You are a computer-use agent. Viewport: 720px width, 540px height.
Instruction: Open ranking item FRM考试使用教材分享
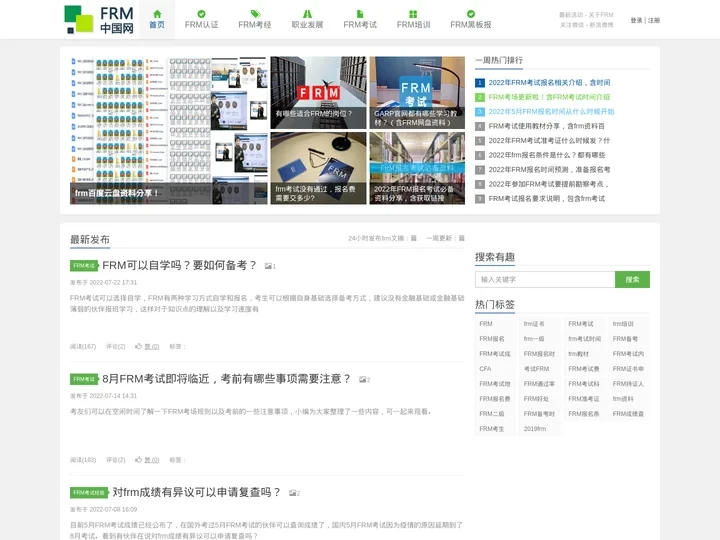tap(546, 126)
